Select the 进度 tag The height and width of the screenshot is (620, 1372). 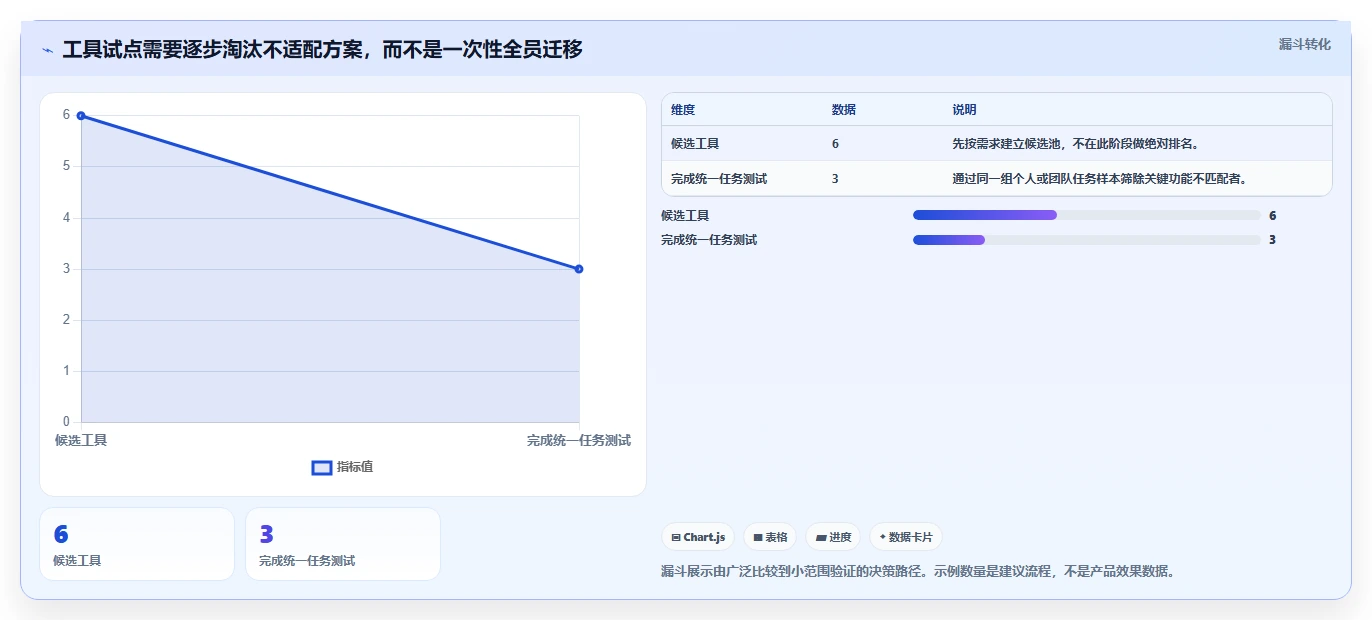(x=833, y=537)
